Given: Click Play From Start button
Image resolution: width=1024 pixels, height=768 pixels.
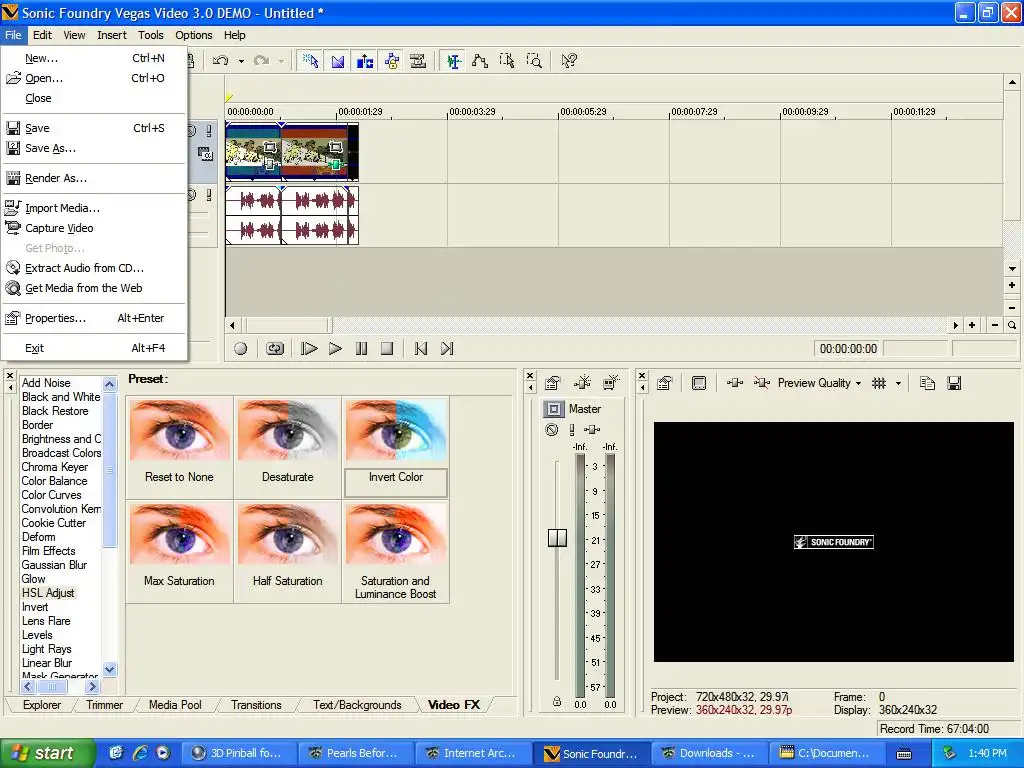Looking at the screenshot, I should coord(309,349).
